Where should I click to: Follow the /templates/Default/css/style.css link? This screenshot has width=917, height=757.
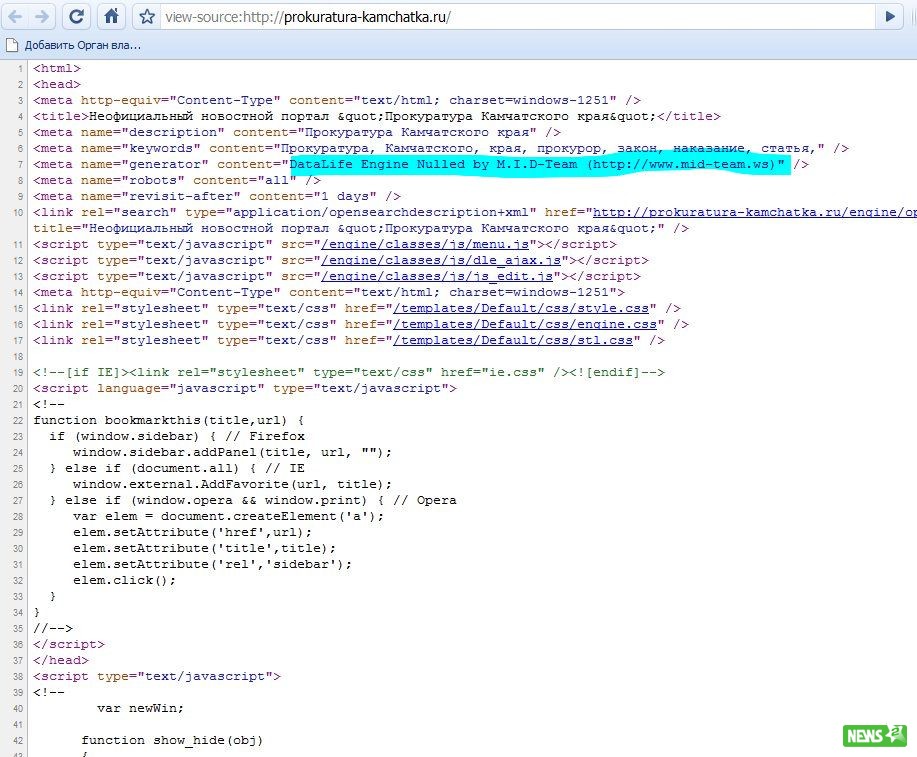[x=521, y=308]
